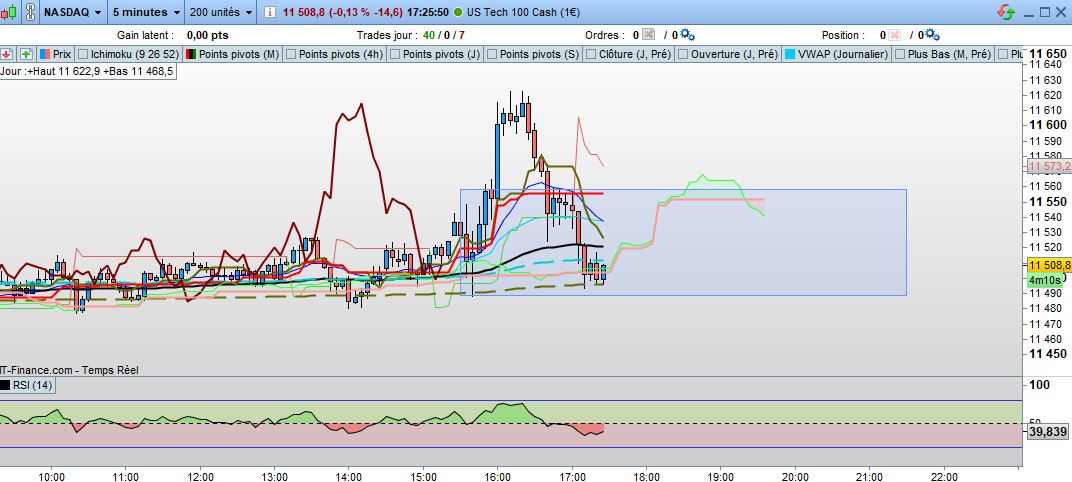Enable the Points pivots (J) checkbox
The width and height of the screenshot is (1072, 482).
click(x=395, y=54)
